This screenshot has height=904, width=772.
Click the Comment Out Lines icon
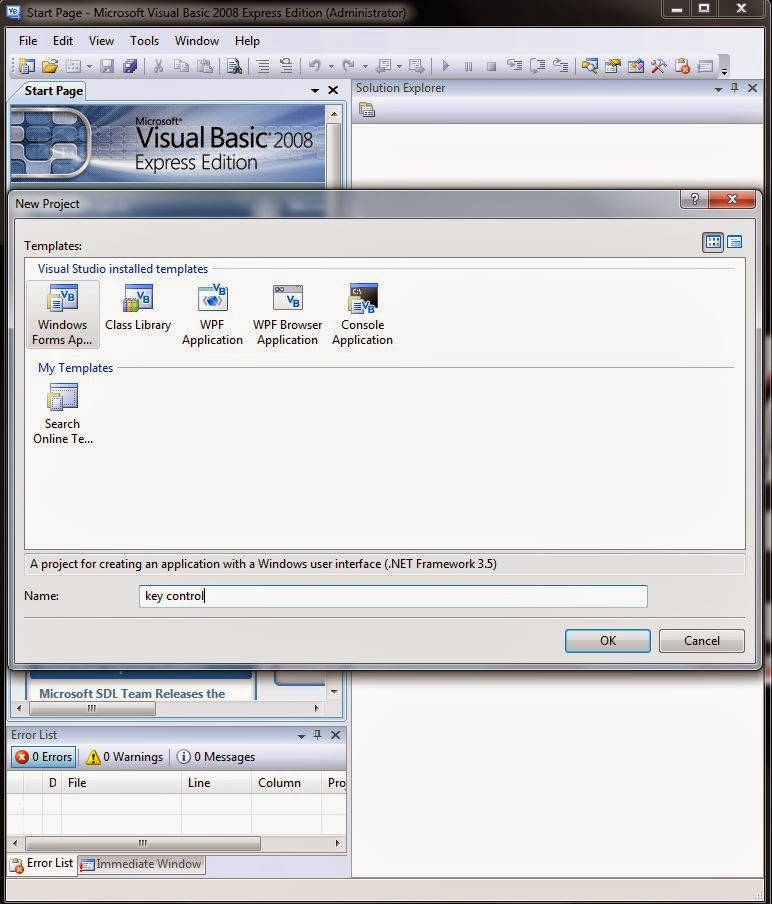tap(263, 66)
